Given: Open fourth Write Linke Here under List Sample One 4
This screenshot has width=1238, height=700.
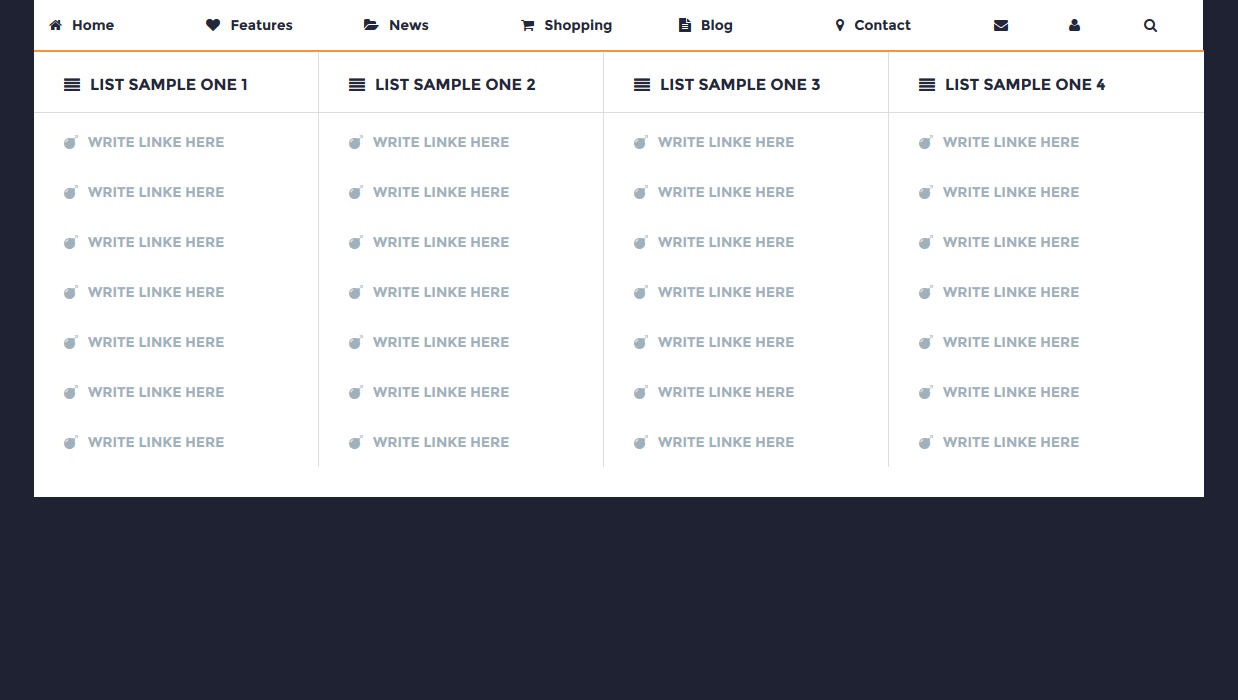Looking at the screenshot, I should click(1011, 292).
